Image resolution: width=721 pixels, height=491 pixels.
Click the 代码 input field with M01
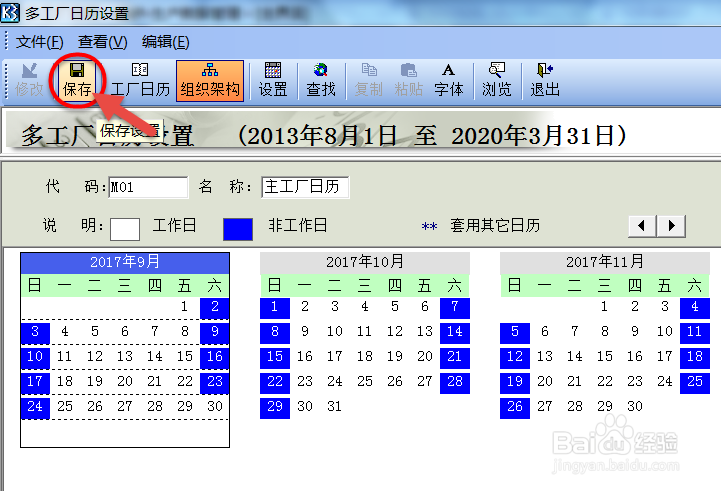(148, 187)
